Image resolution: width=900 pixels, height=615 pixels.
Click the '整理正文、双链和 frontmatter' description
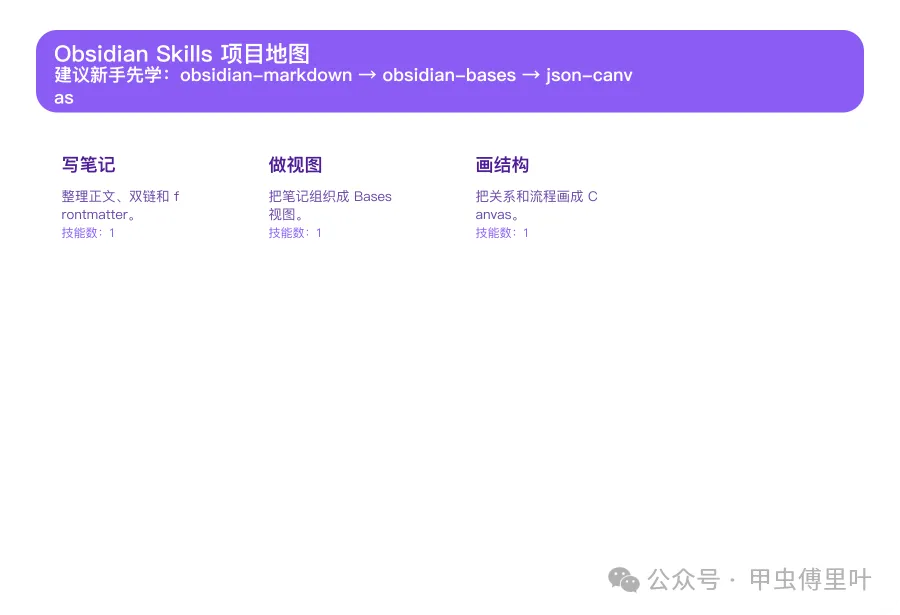tap(120, 206)
